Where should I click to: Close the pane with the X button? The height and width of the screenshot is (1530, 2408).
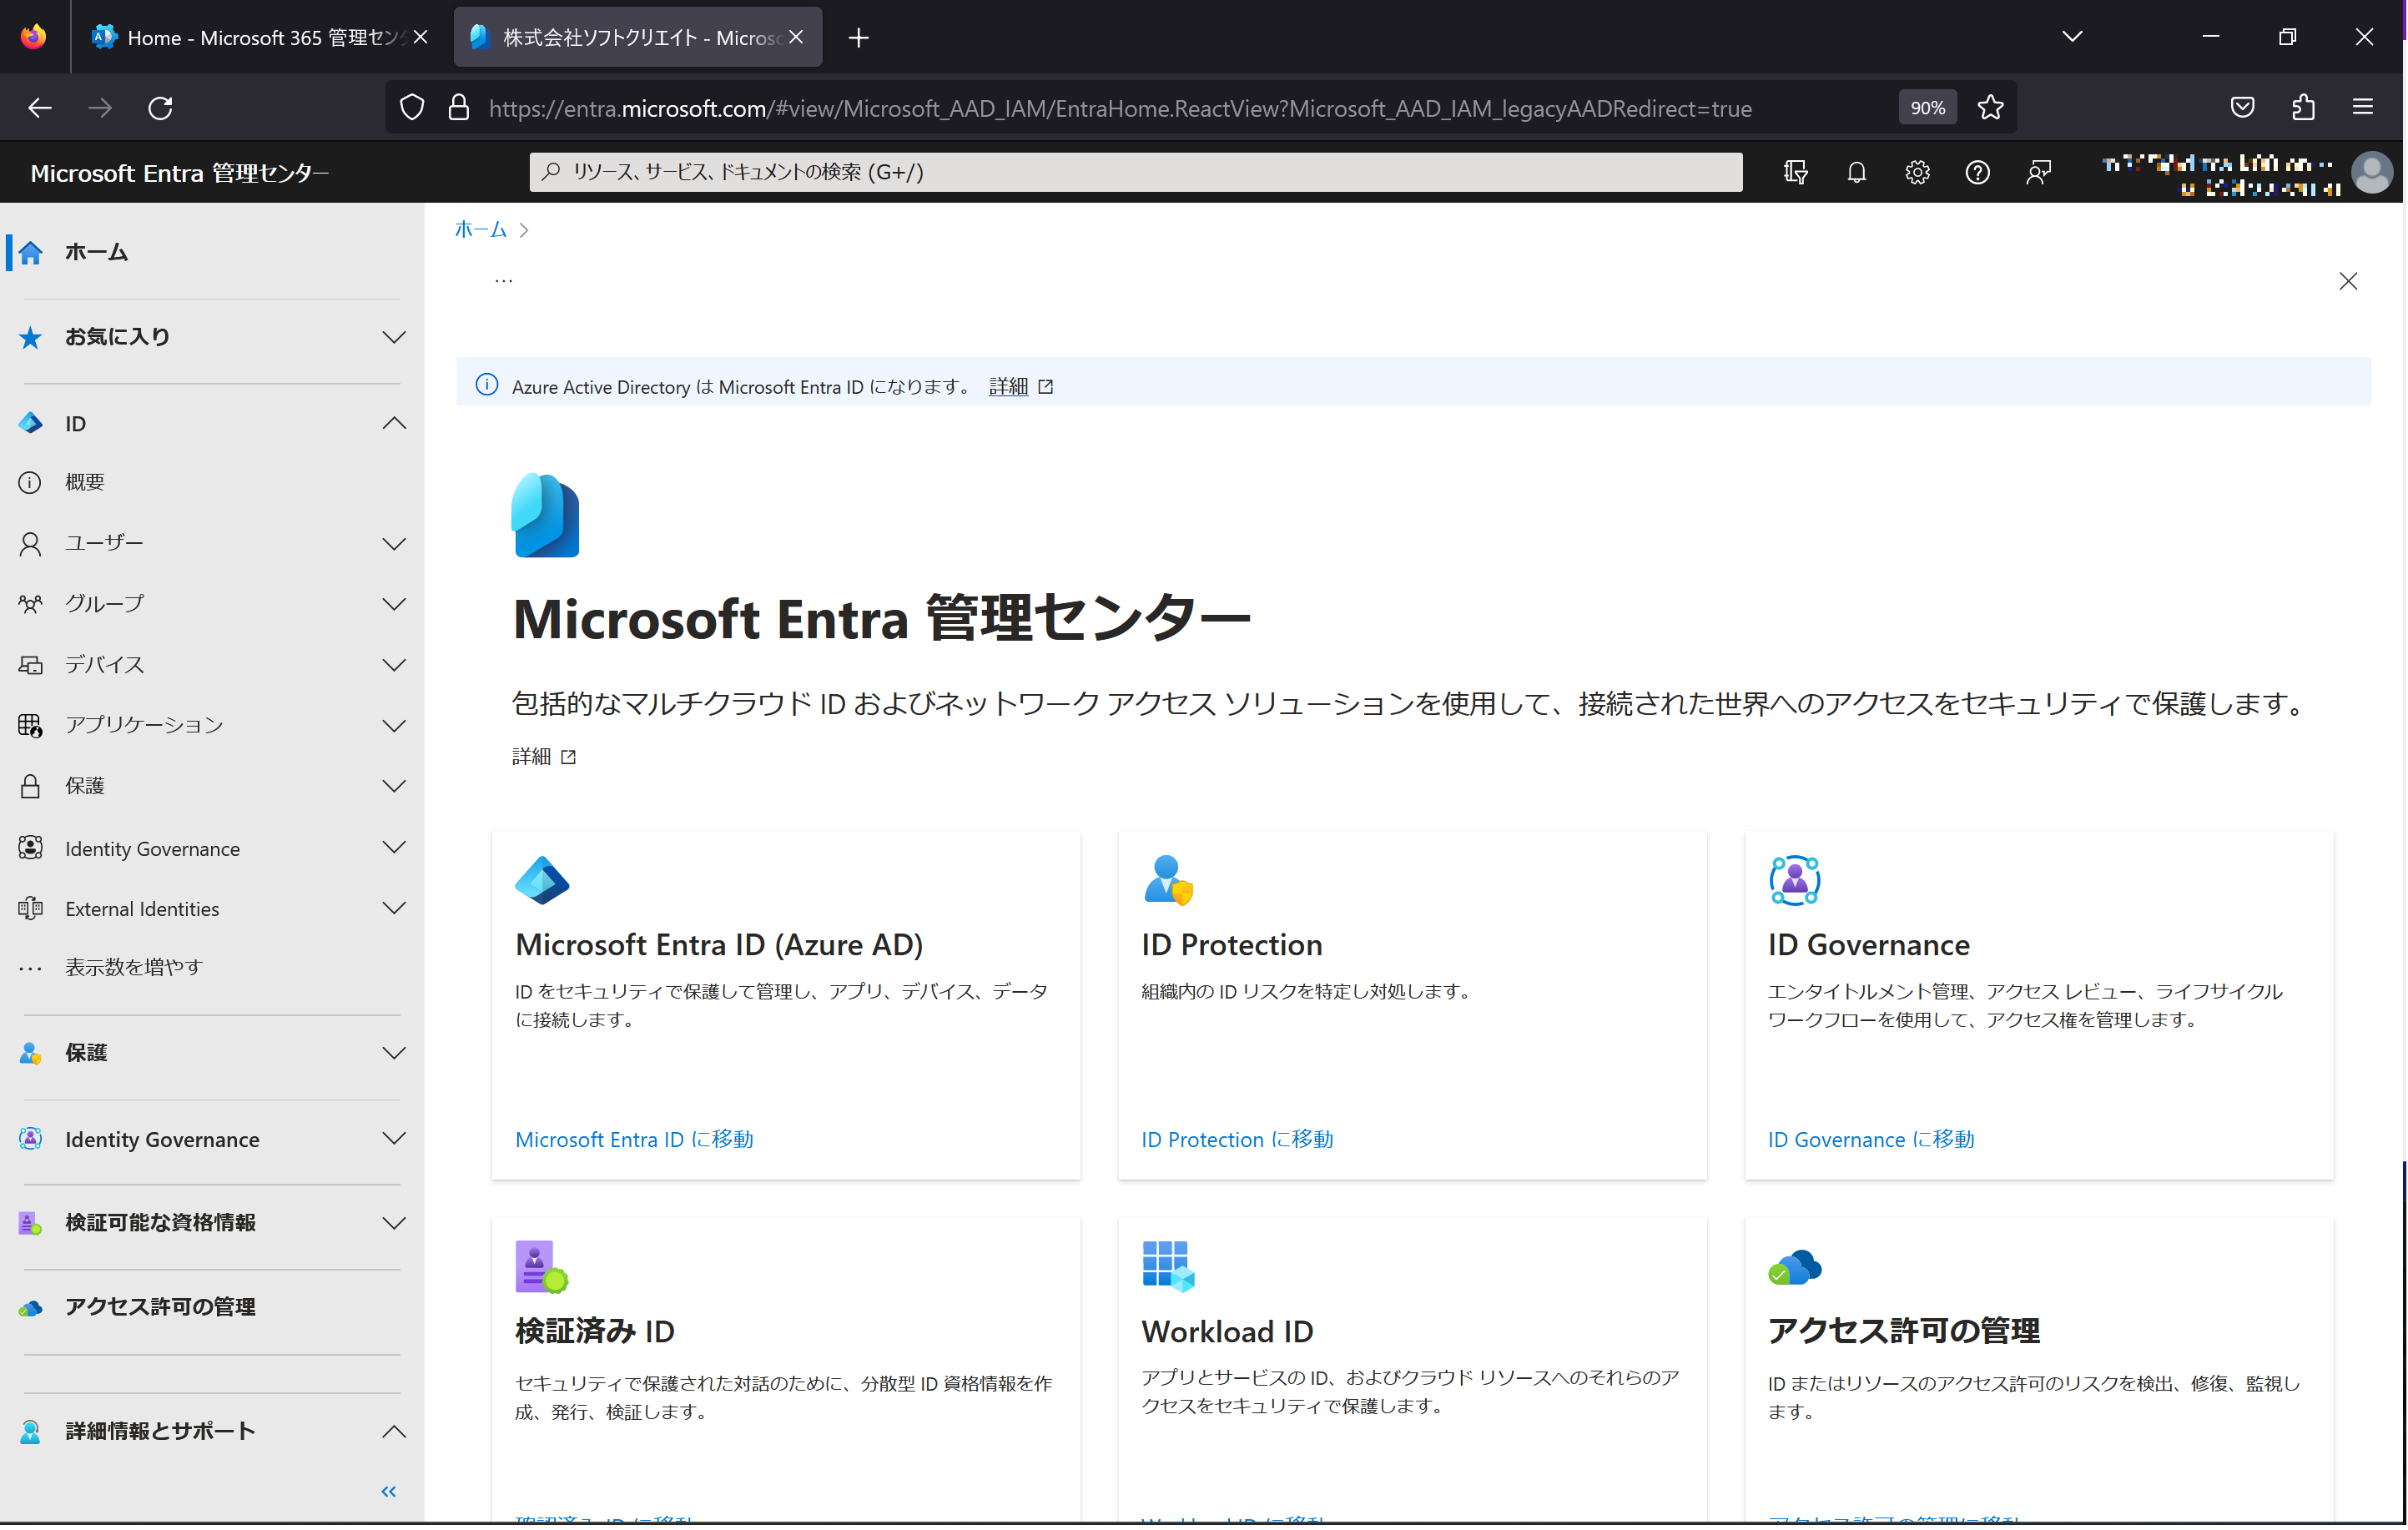click(2348, 282)
